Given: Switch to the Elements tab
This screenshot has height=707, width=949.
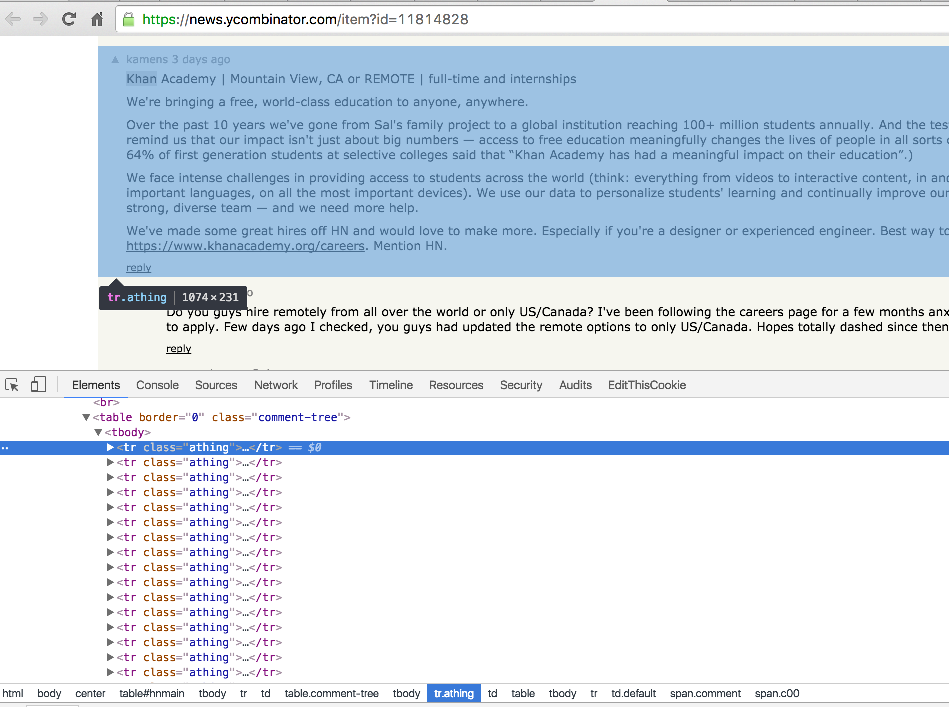Looking at the screenshot, I should tap(96, 385).
